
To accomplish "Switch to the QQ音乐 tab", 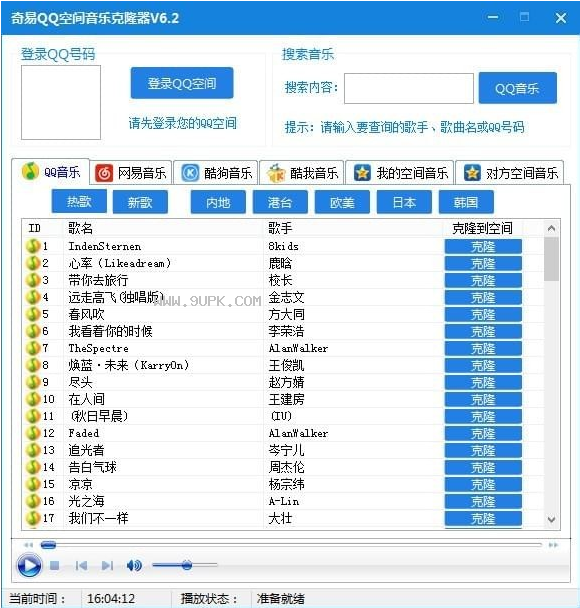I will tap(51, 172).
